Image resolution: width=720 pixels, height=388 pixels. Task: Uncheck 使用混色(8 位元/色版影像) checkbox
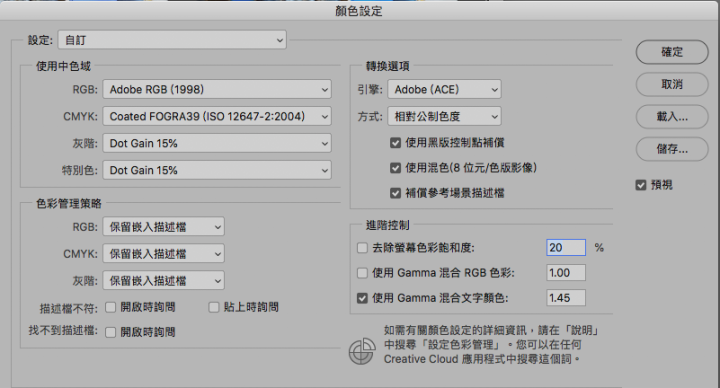click(395, 168)
